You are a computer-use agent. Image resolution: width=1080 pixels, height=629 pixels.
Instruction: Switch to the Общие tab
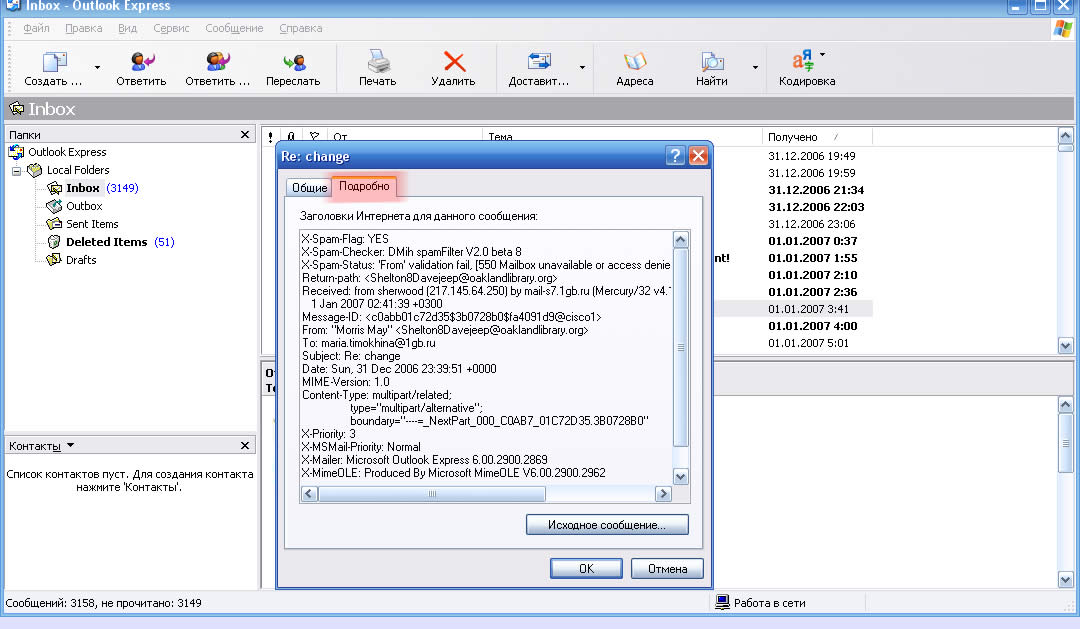tap(309, 188)
